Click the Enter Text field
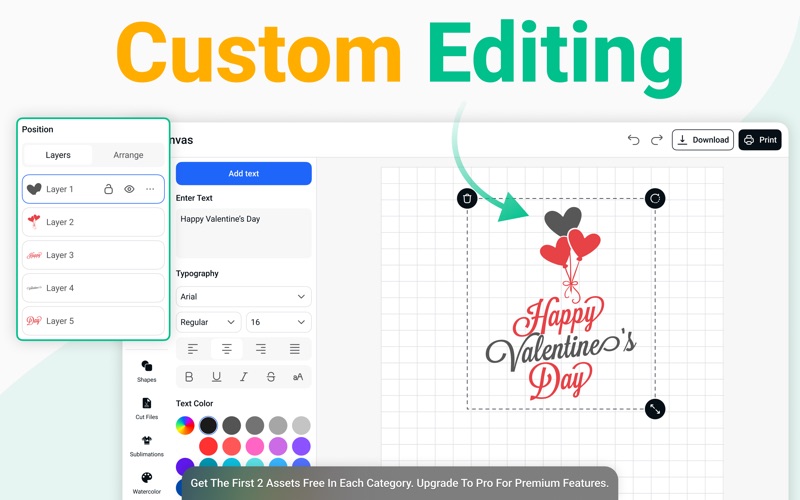Viewport: 800px width, 500px height. [x=243, y=233]
